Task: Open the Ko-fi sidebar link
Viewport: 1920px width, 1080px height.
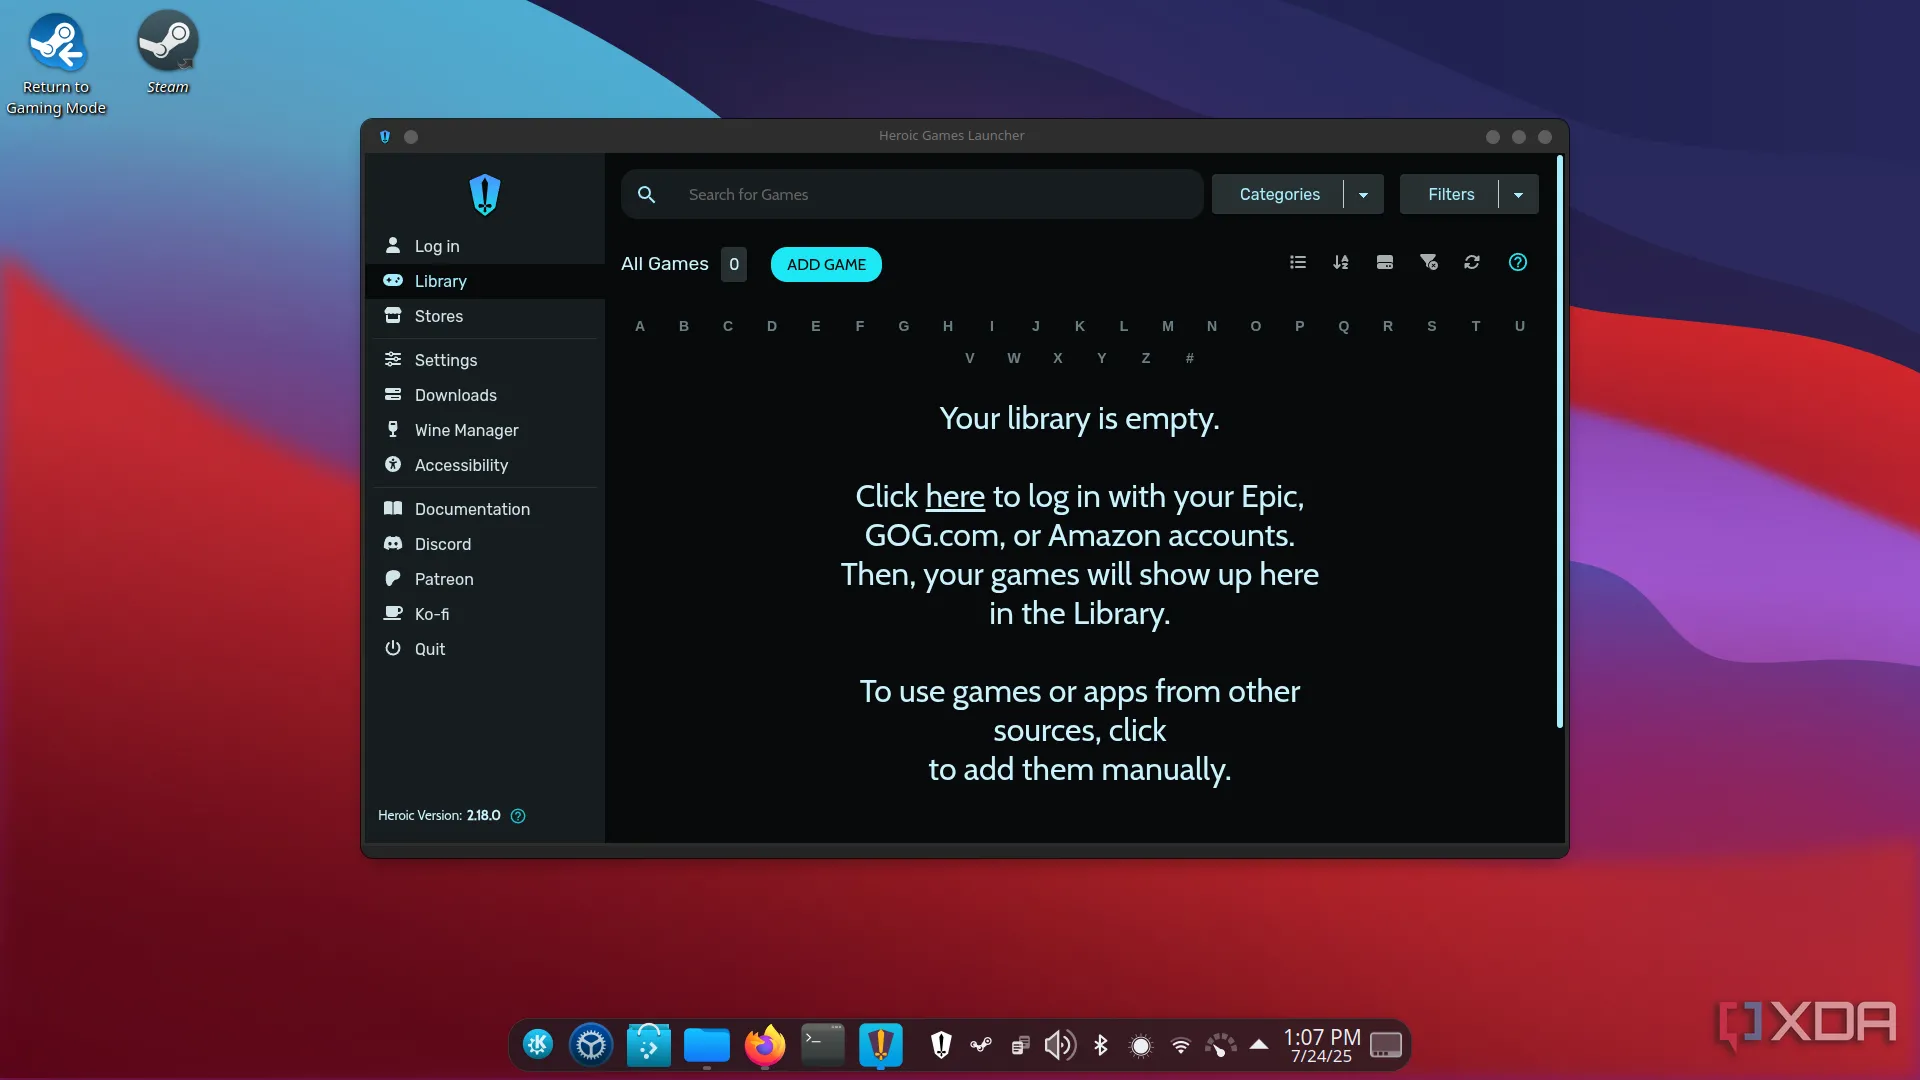Action: [x=485, y=614]
